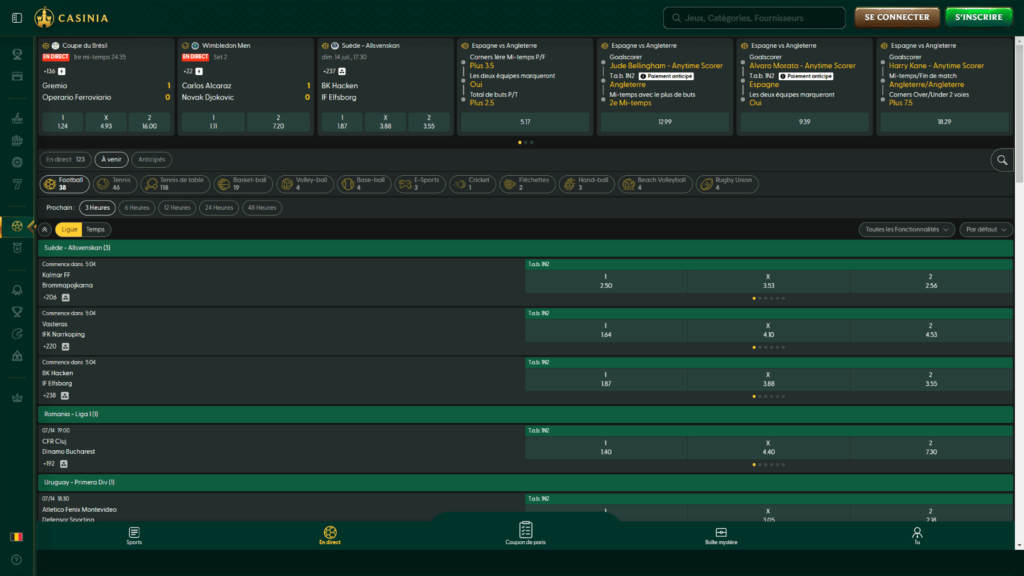Viewport: 1024px width, 576px height.
Task: Open stats icon for Vasteras match
Action: (x=65, y=347)
